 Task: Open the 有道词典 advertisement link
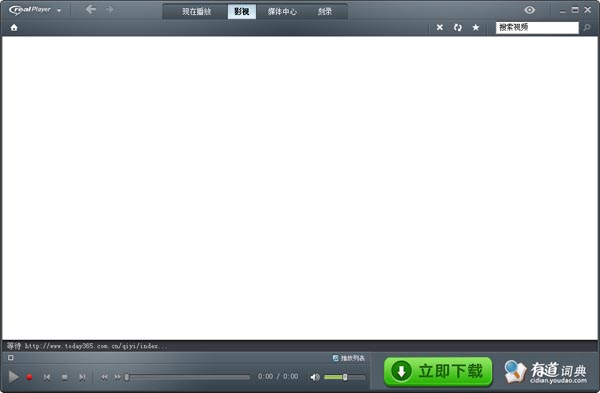point(546,372)
